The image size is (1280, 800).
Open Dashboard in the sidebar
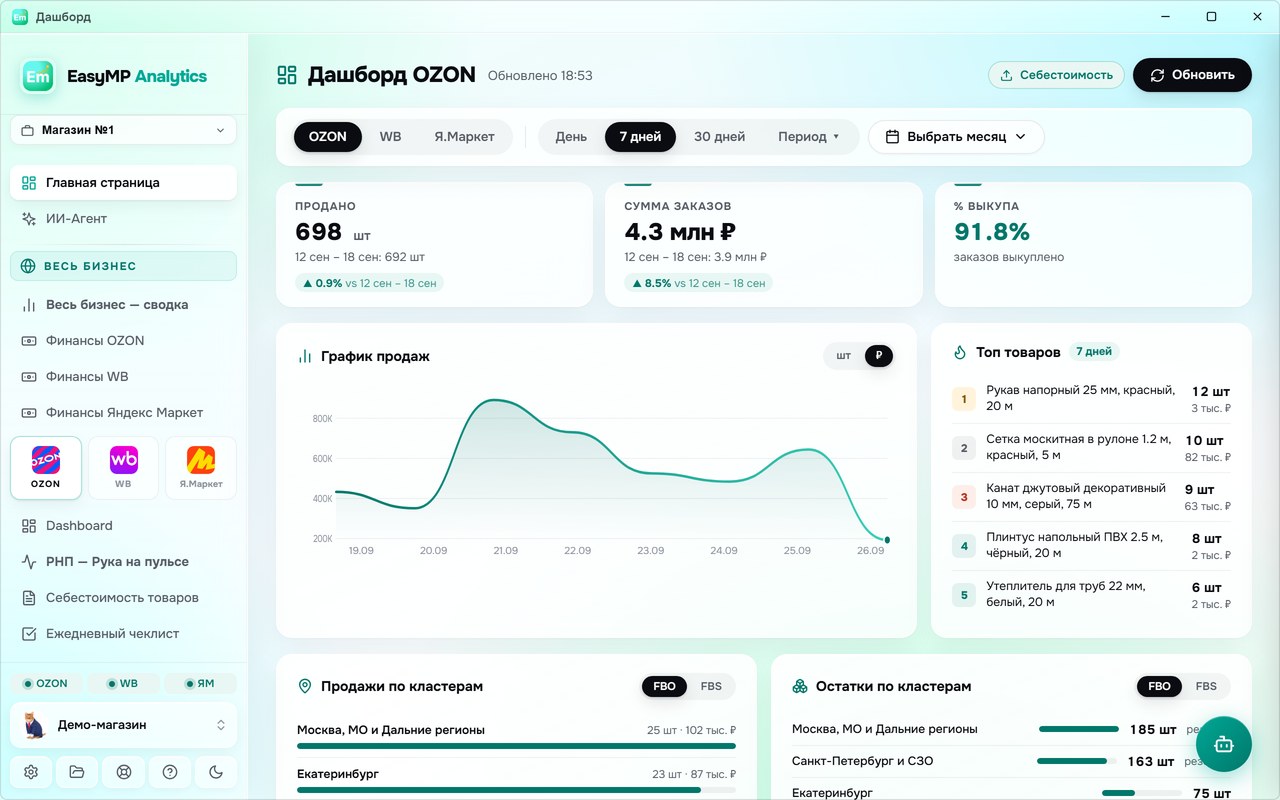pyautogui.click(x=124, y=526)
